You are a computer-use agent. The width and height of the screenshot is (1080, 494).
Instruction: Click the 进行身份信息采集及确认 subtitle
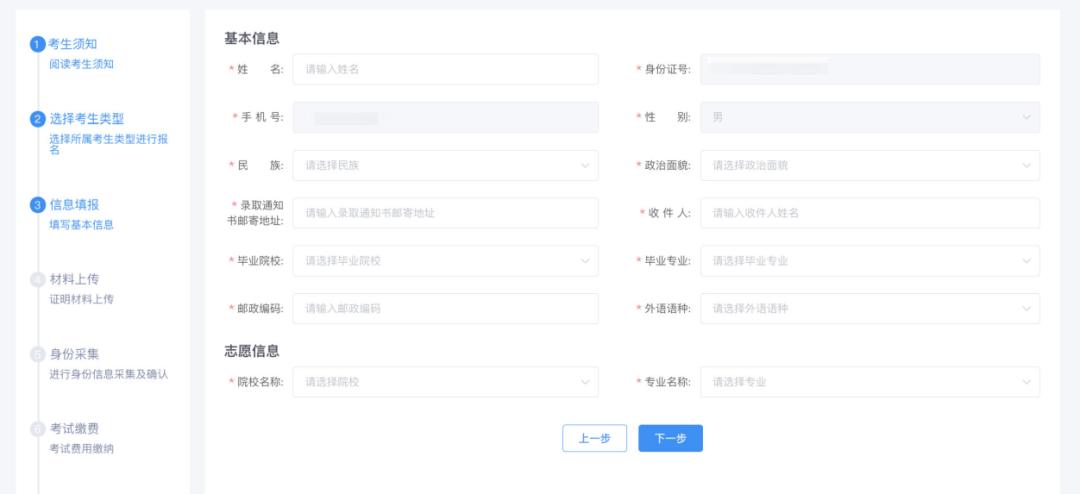(x=108, y=374)
